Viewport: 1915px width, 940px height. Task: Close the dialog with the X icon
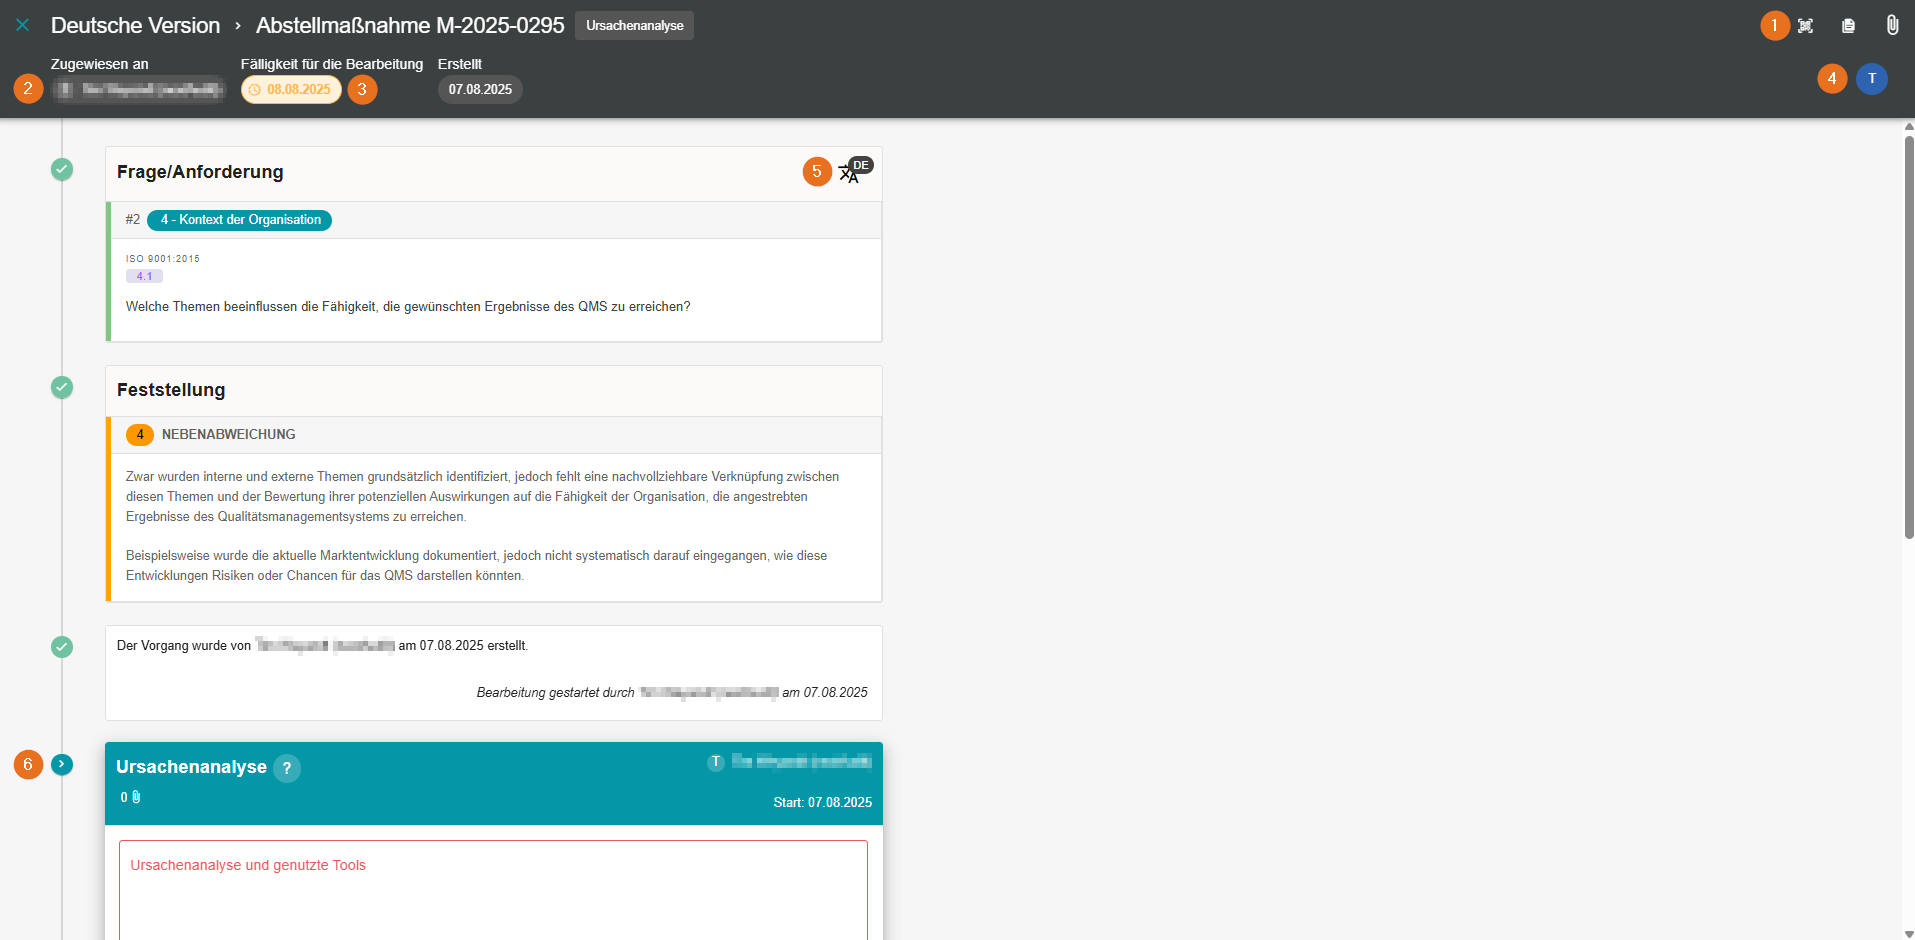(x=22, y=25)
